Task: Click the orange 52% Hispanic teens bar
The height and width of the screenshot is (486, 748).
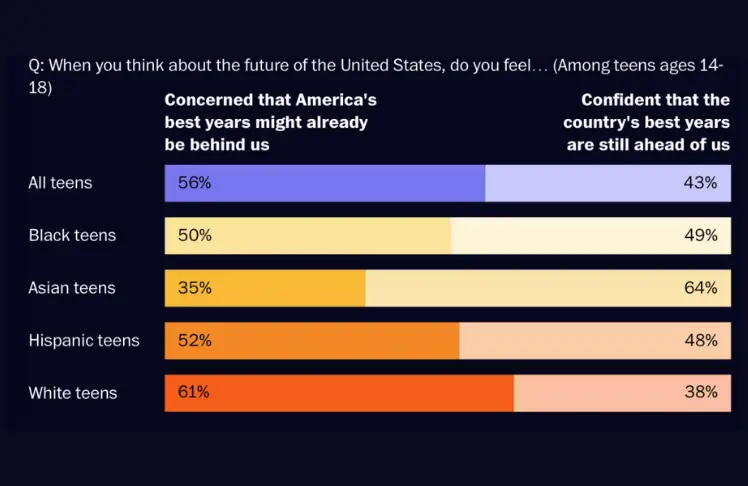Action: point(312,340)
